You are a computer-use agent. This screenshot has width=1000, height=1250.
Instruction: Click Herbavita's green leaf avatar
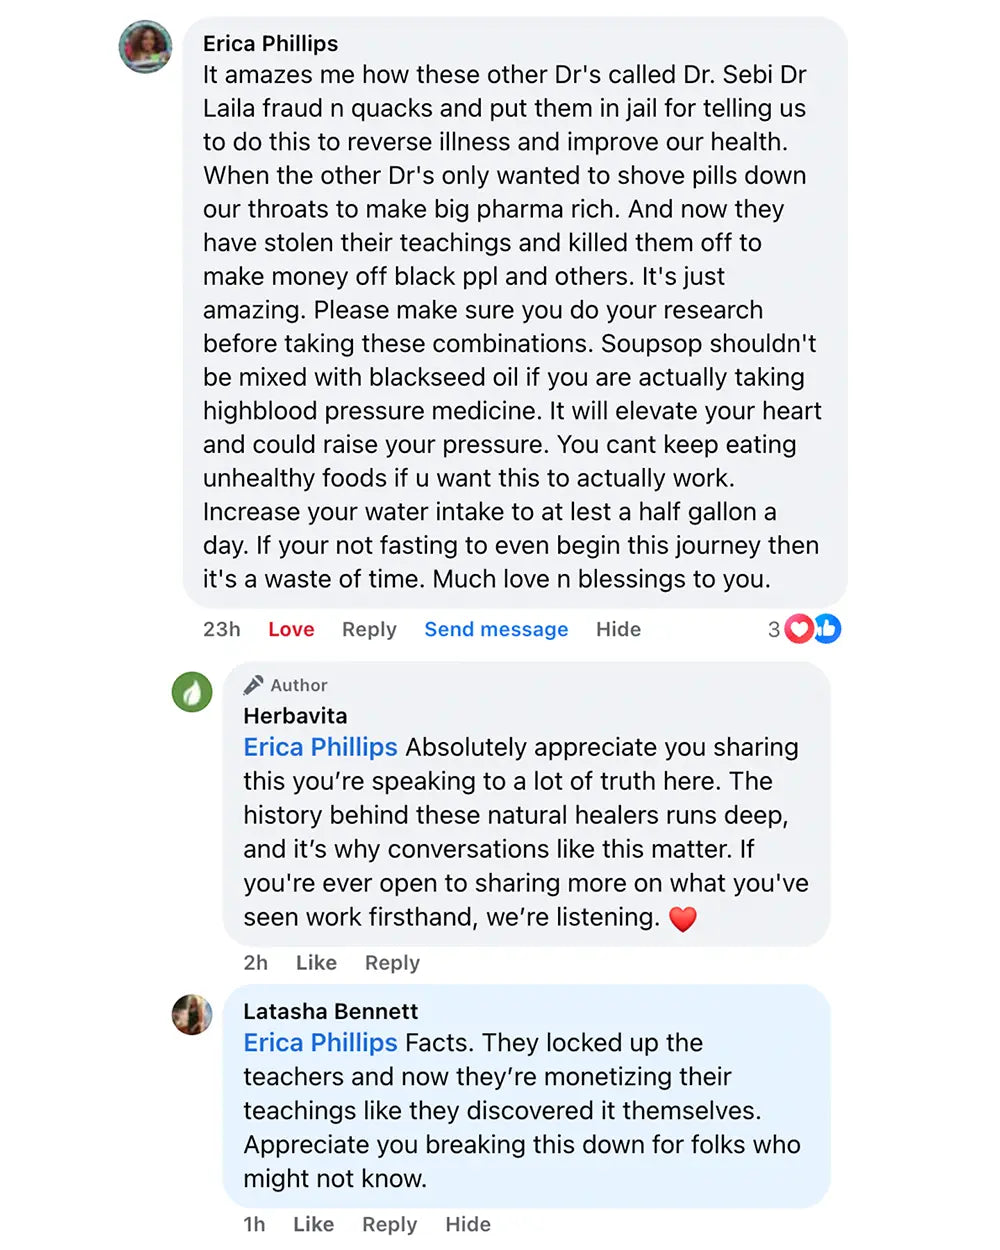(192, 692)
